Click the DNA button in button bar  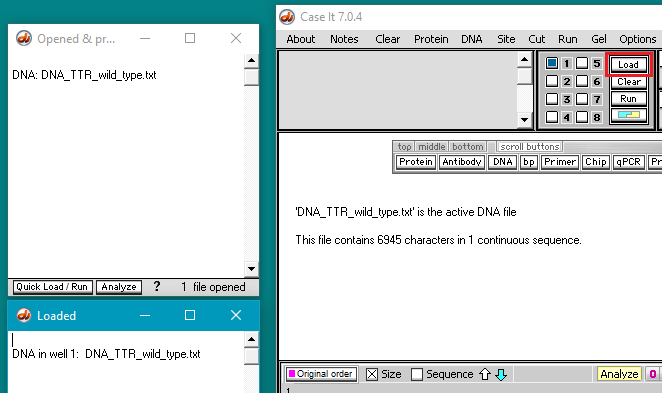click(502, 162)
